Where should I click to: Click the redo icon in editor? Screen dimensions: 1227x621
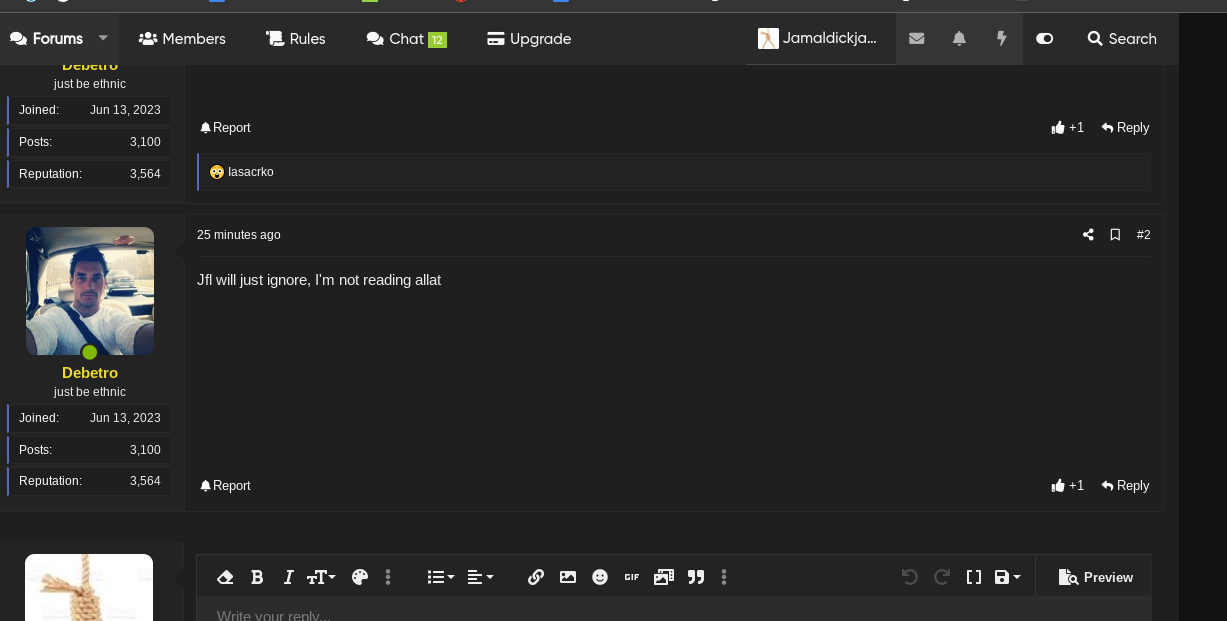[x=941, y=577]
